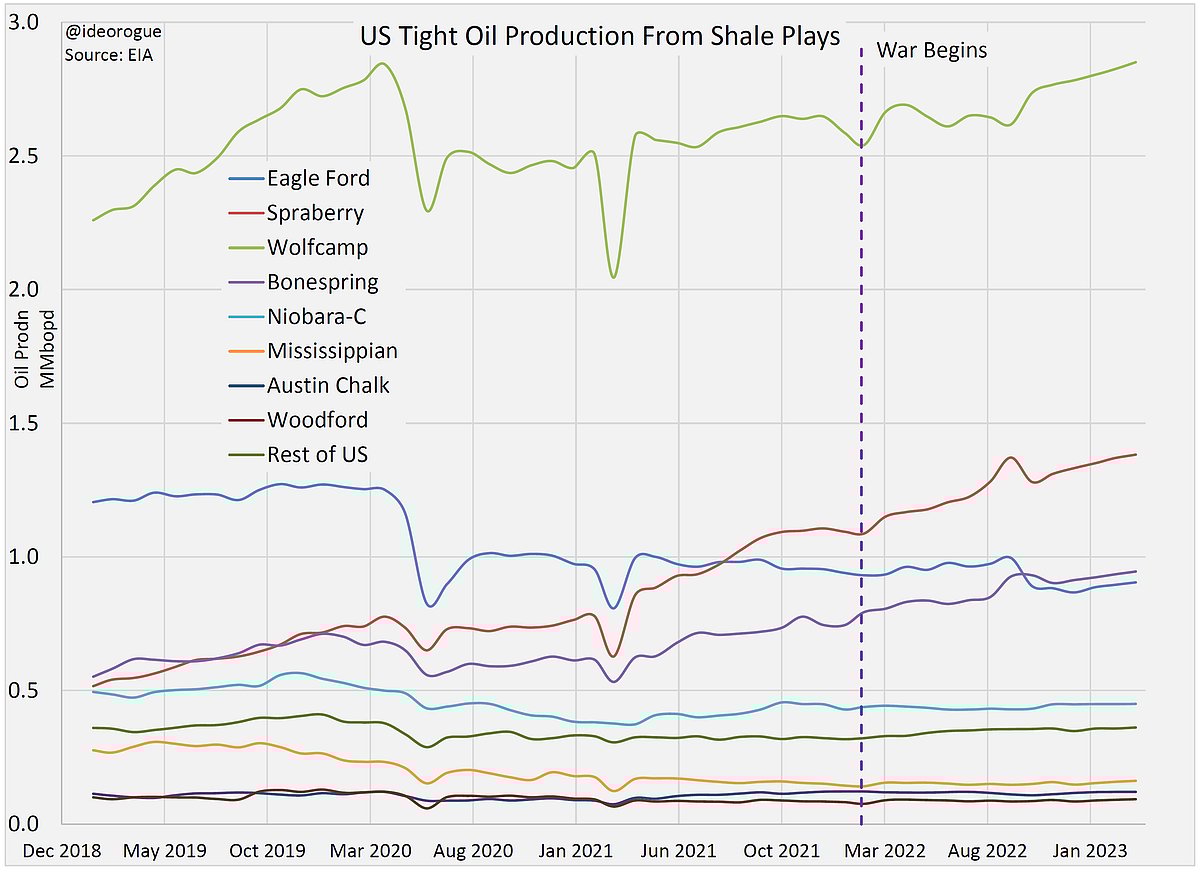Click the Dec 2018 x-axis label
The width and height of the screenshot is (1200, 874).
pyautogui.click(x=62, y=852)
